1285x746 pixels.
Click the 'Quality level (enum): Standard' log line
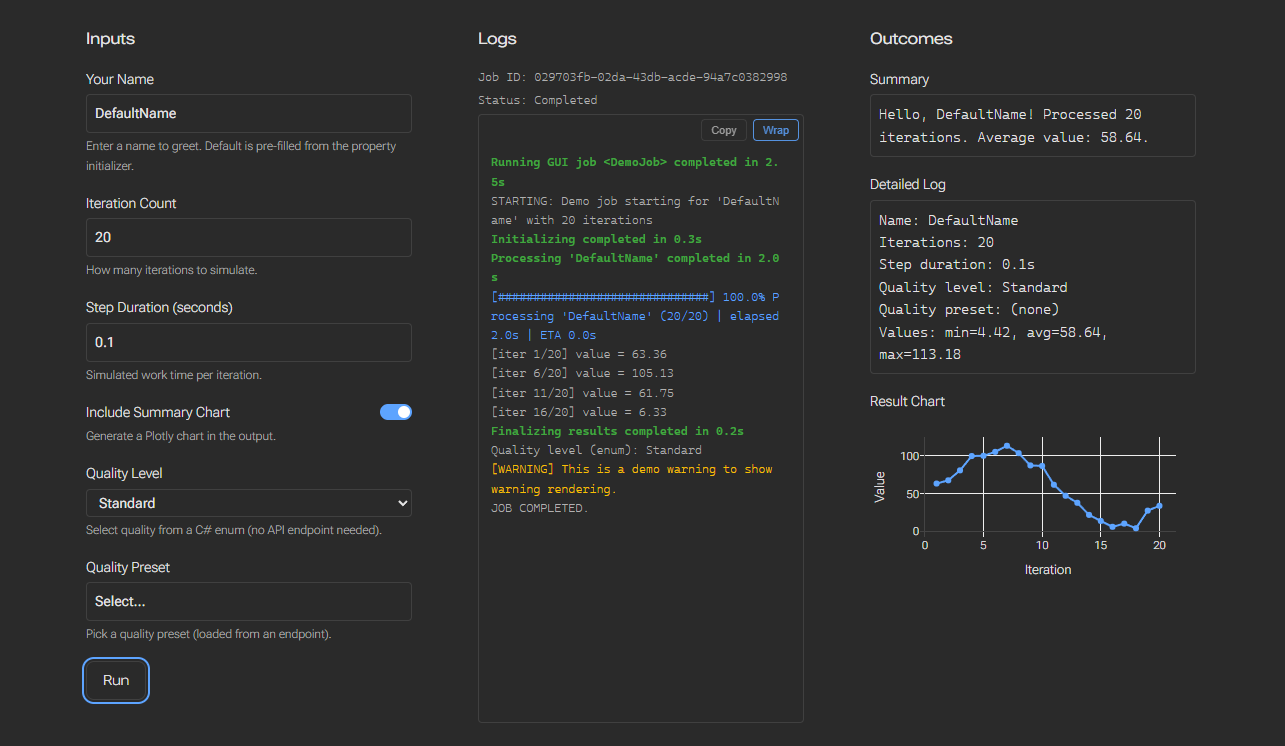(x=596, y=450)
